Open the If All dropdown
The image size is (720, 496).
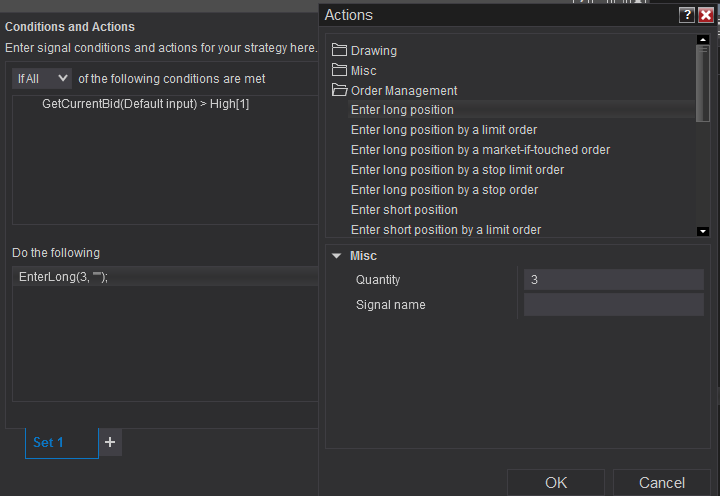[42, 78]
